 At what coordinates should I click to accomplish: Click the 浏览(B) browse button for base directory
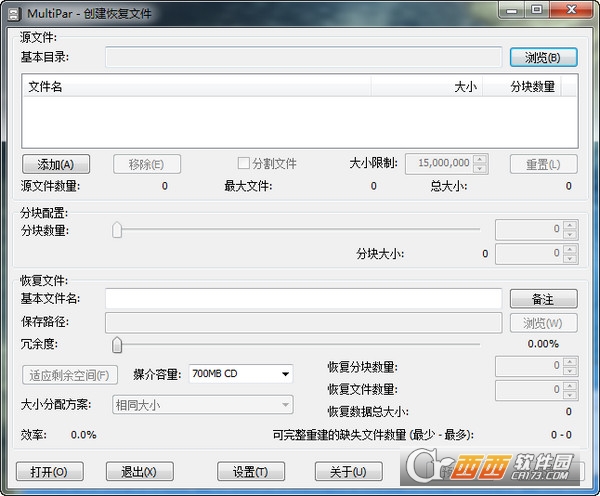pos(543,57)
